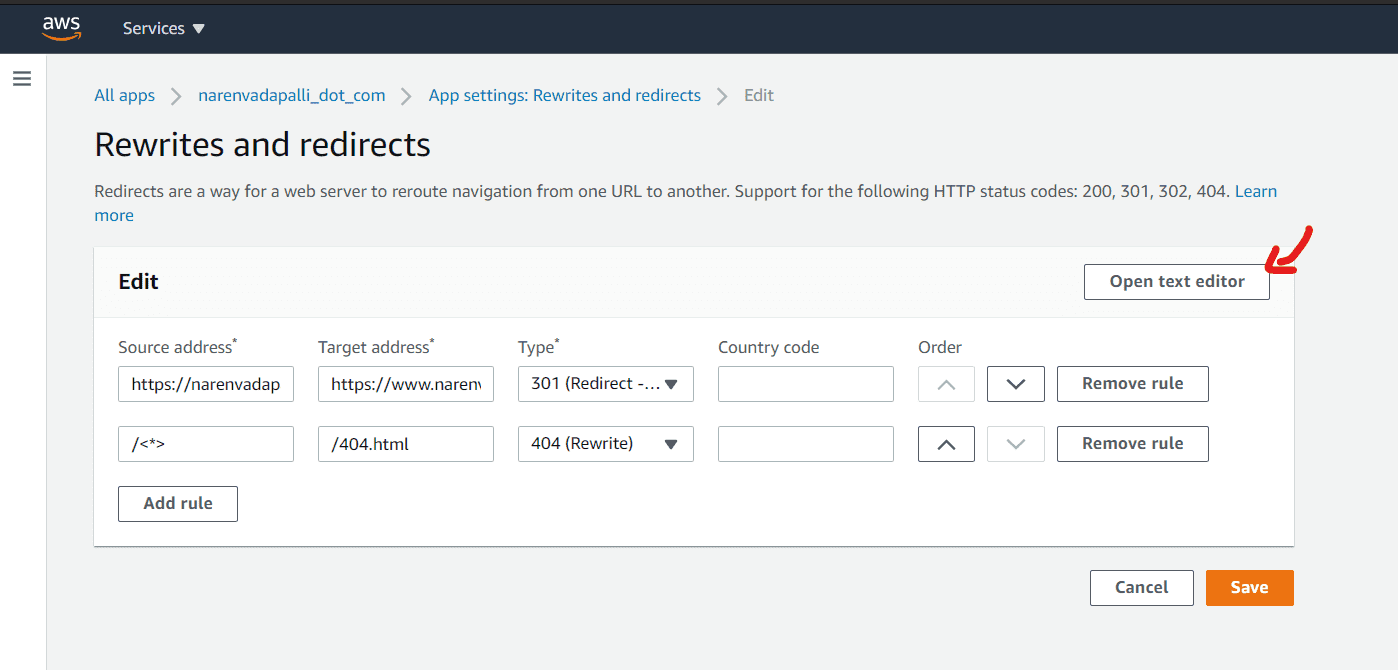Focus the first rule's Country code field
Viewport: 1398px width, 670px height.
(x=806, y=384)
